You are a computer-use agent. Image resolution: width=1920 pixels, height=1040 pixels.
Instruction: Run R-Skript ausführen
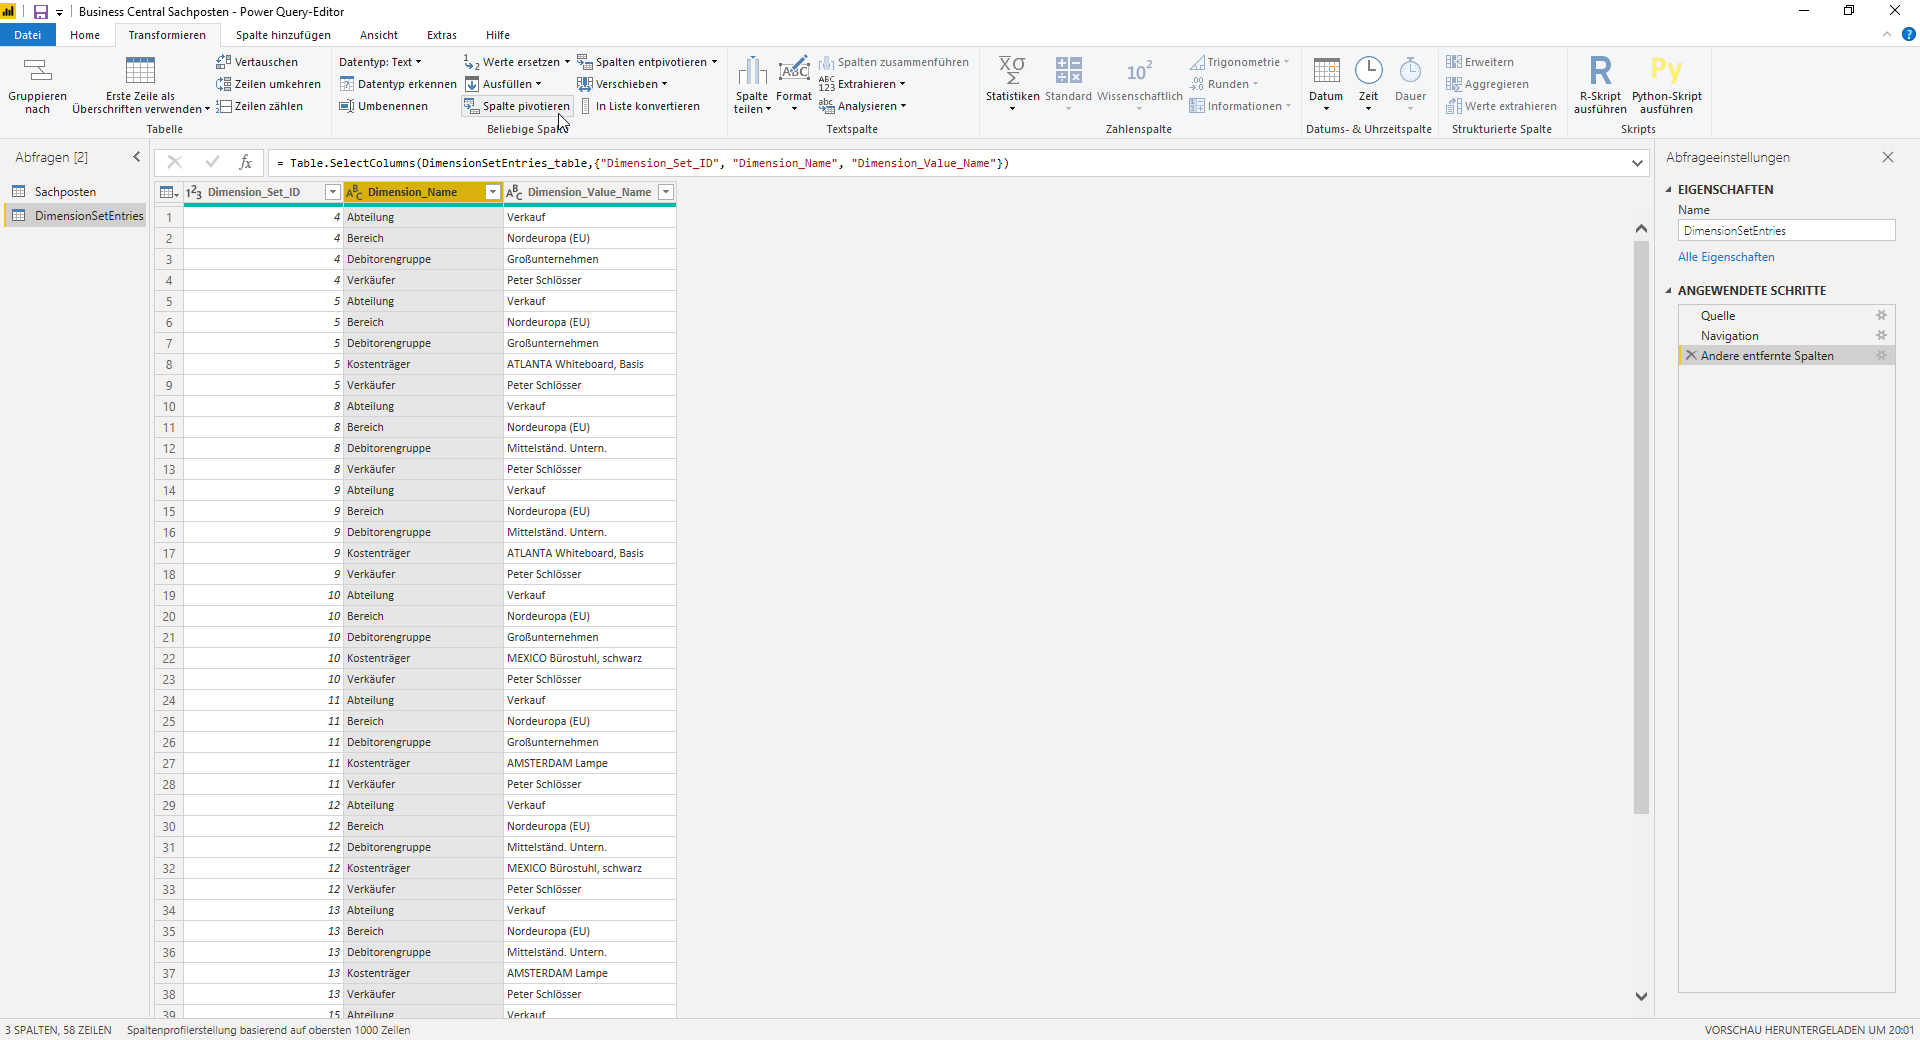[1600, 85]
